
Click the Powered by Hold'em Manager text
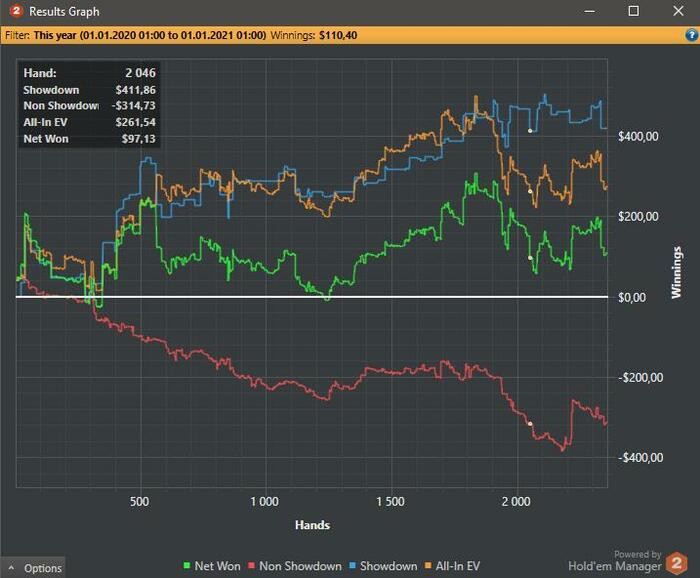[616, 561]
